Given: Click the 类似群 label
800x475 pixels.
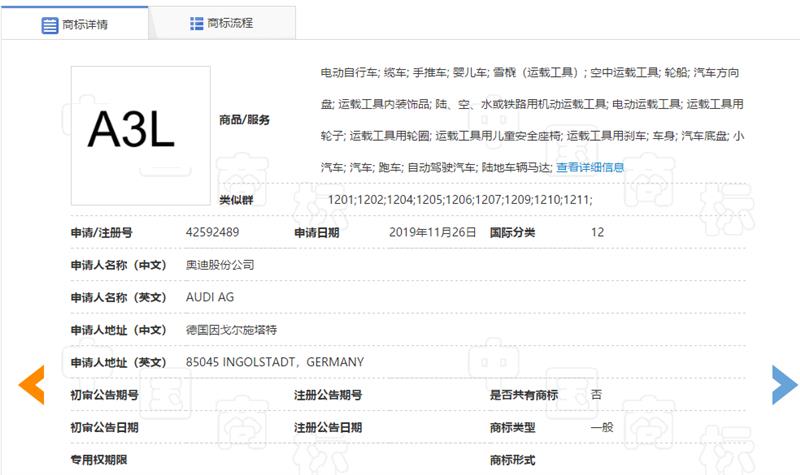Looking at the screenshot, I should [x=236, y=200].
